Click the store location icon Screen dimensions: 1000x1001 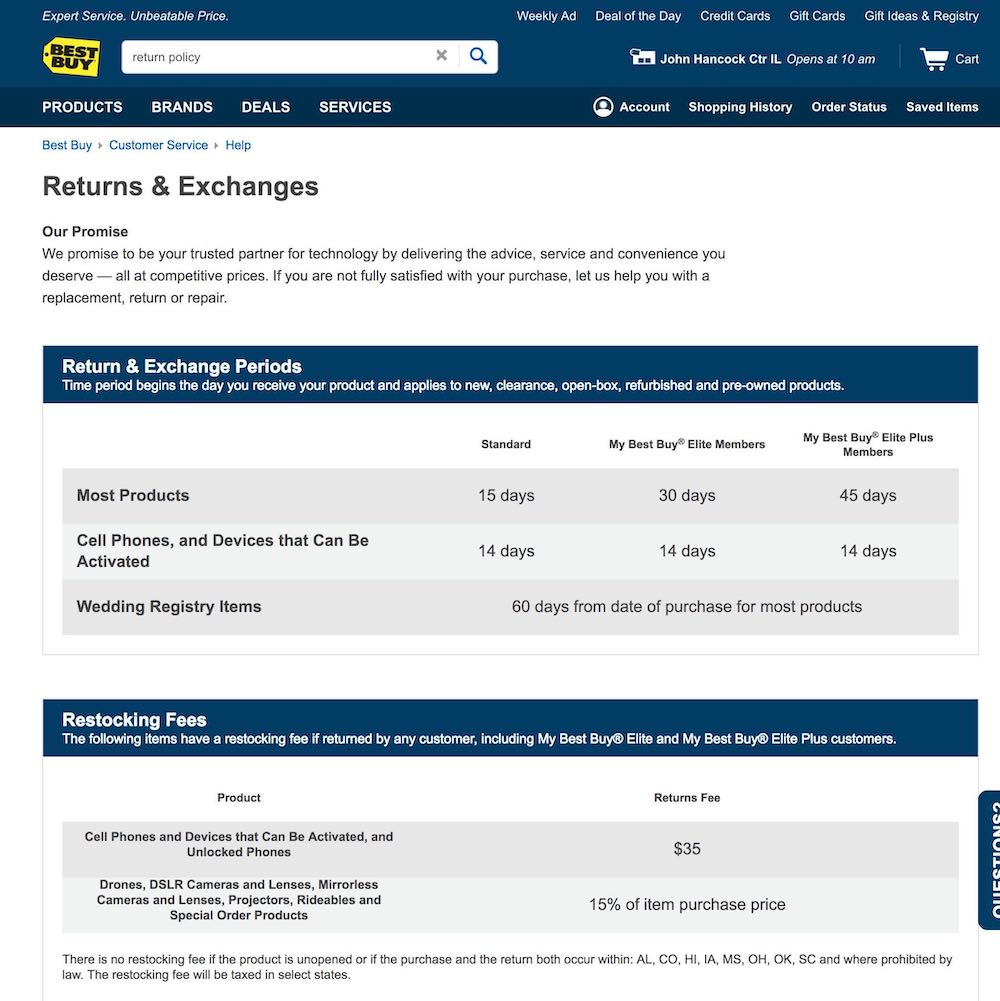[642, 57]
